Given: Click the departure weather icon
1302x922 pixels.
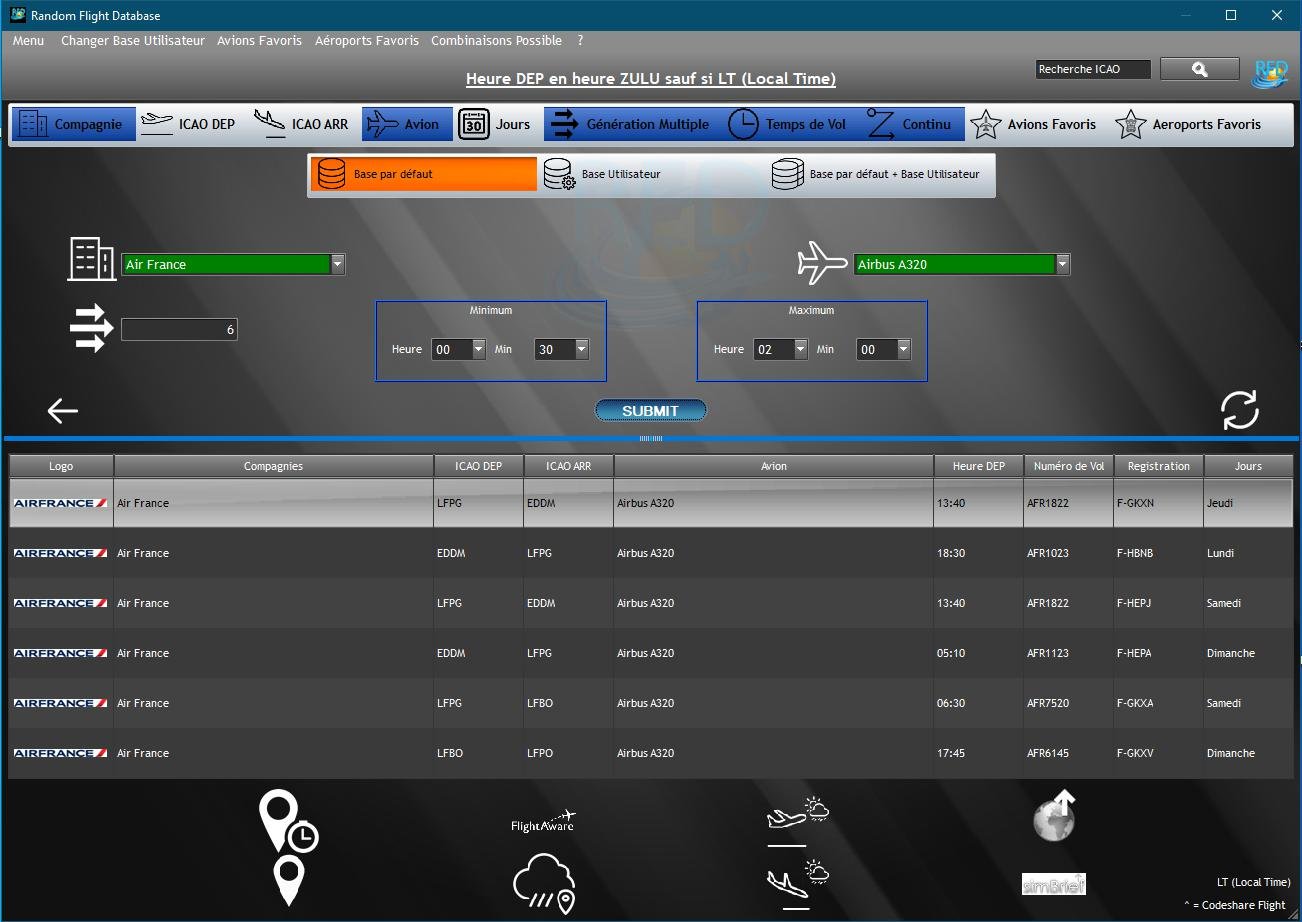Looking at the screenshot, I should (x=797, y=820).
